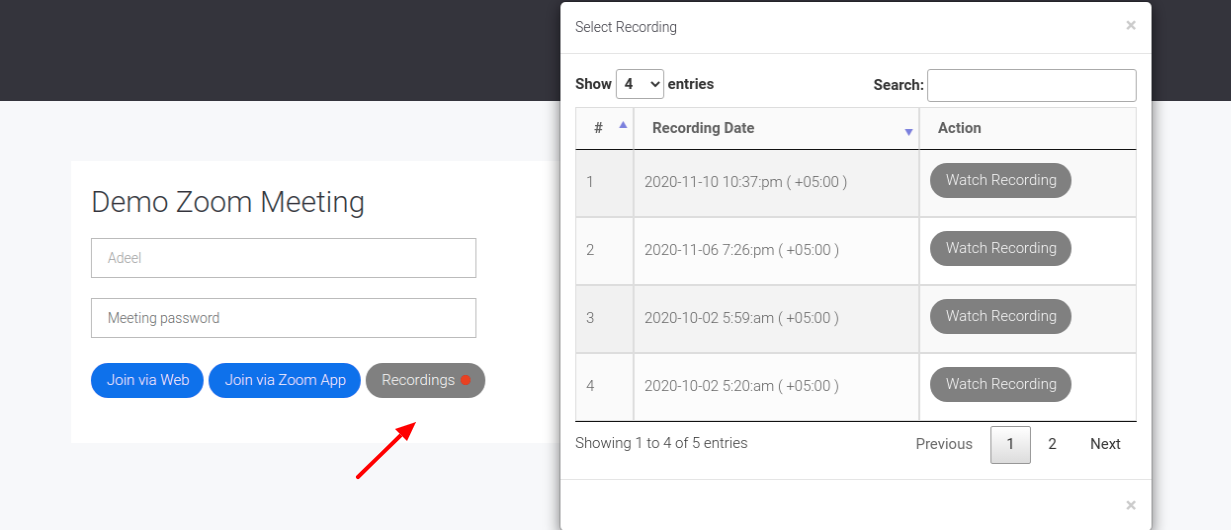Viewport: 1231px width, 530px height.
Task: Open the Show entries count dropdown
Action: (x=640, y=84)
